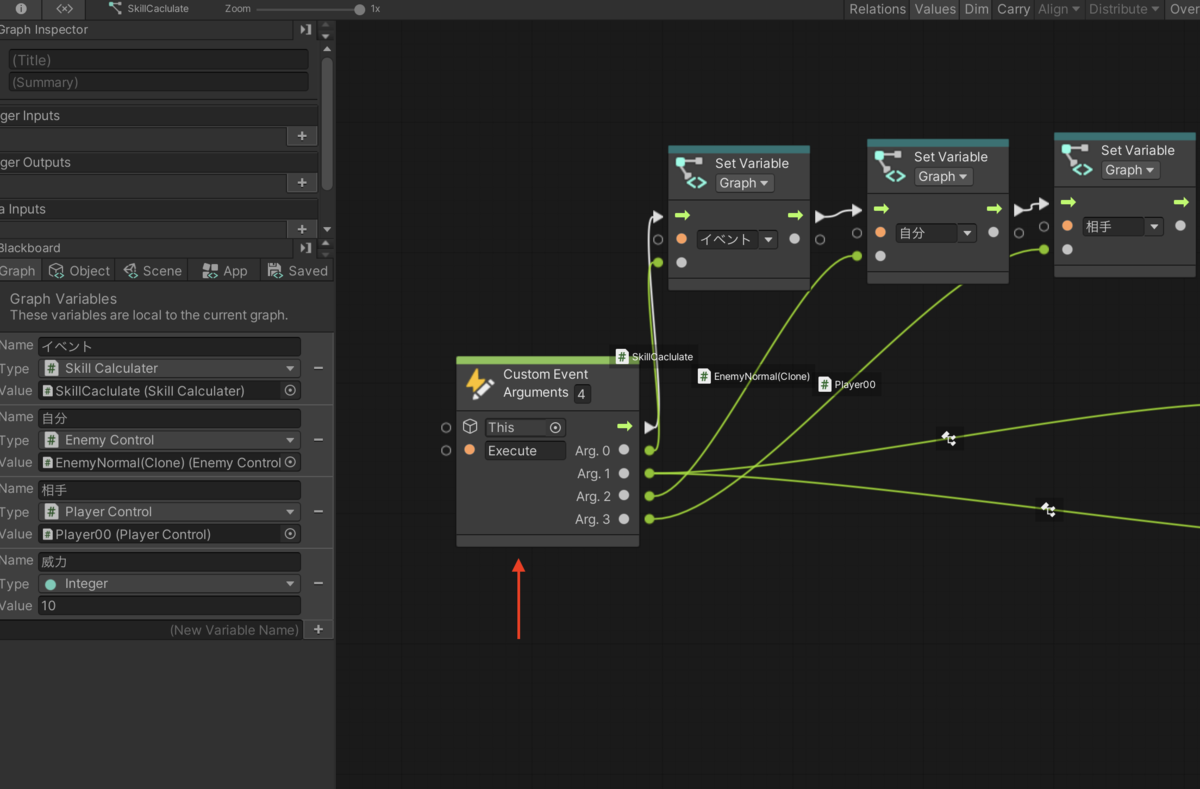Screen dimensions: 1200x789
Task: Click the 威力 value field showing 10
Action: pos(169,606)
